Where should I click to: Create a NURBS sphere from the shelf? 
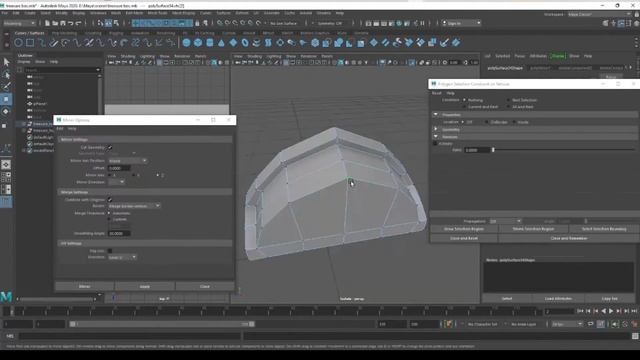(x=187, y=42)
